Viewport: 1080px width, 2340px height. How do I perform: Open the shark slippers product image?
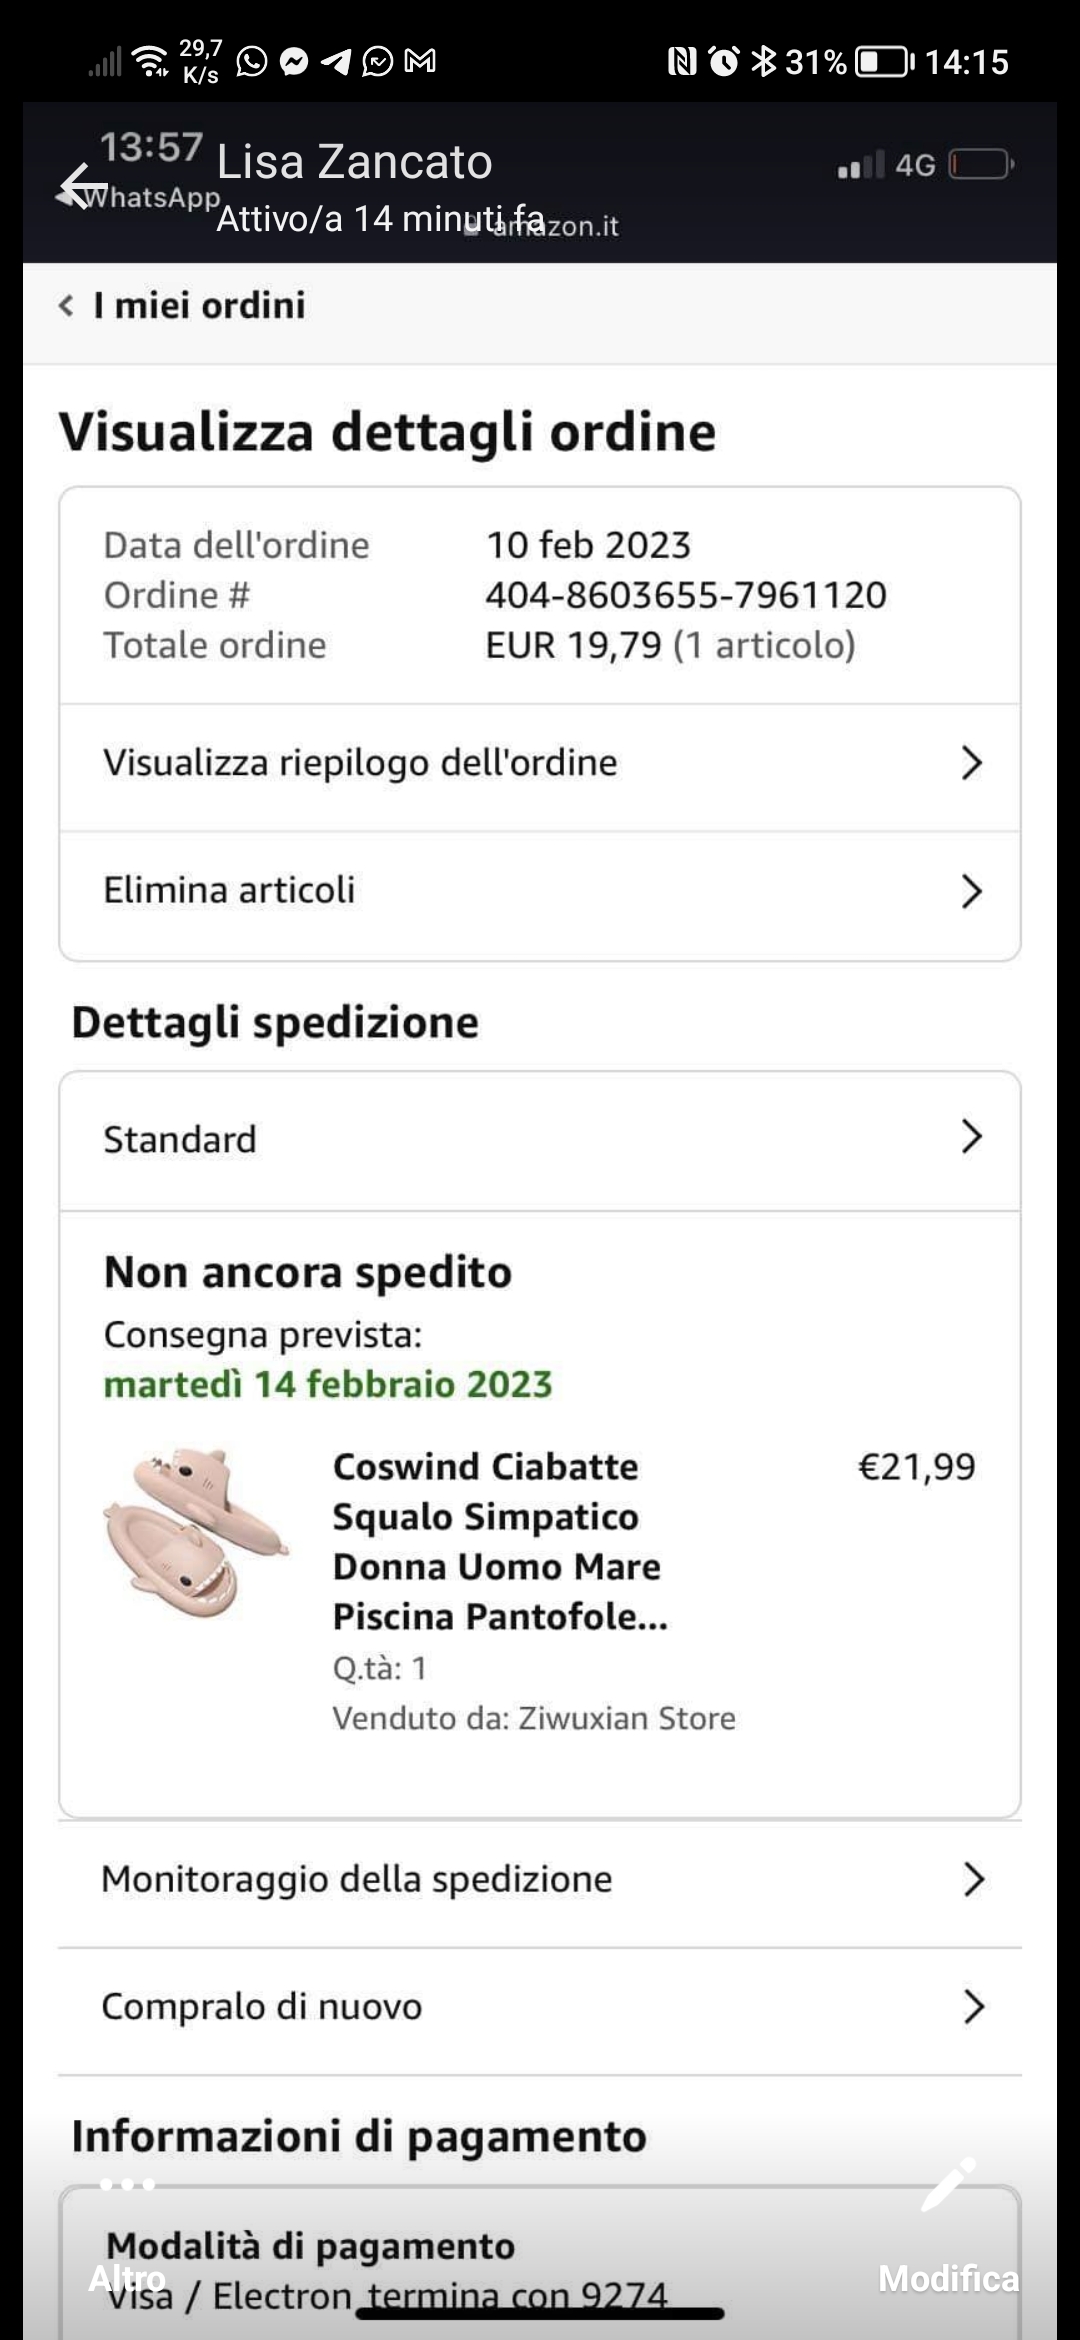[197, 1532]
